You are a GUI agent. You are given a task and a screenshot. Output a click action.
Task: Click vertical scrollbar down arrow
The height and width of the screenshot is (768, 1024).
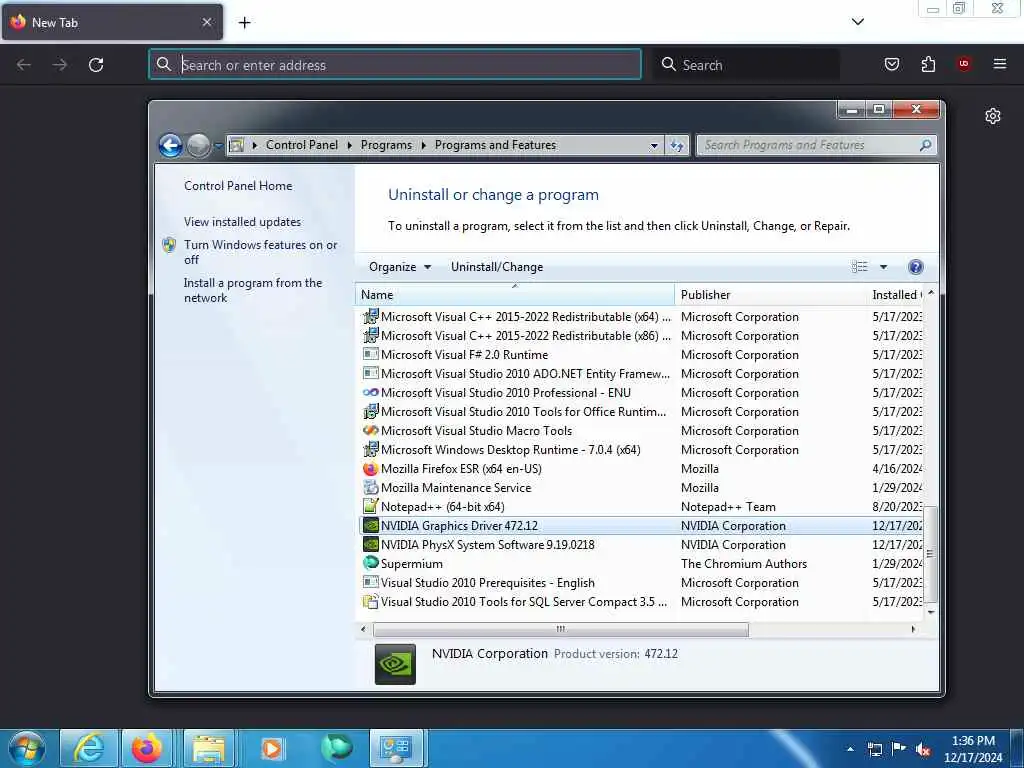coord(931,613)
